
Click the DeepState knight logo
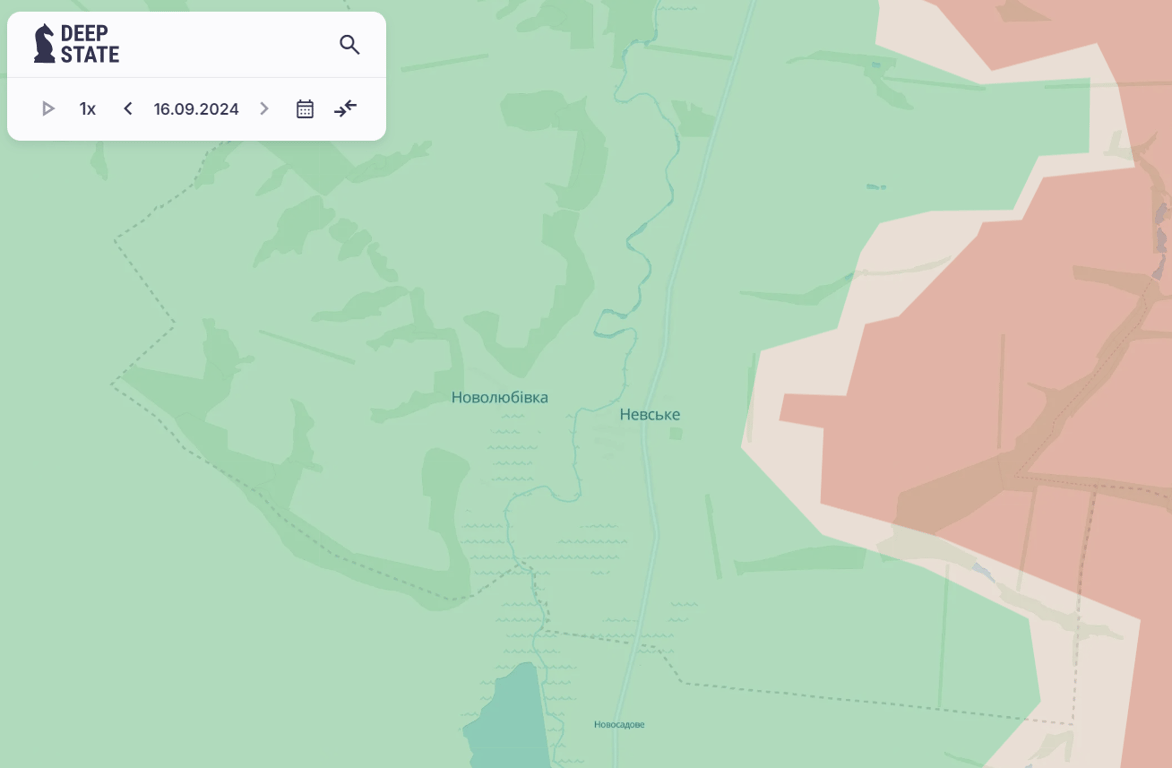45,44
